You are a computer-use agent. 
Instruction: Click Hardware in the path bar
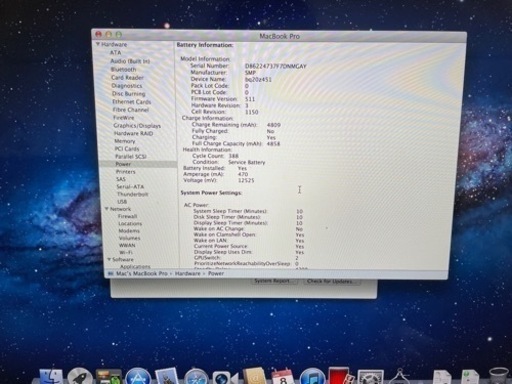(x=188, y=273)
